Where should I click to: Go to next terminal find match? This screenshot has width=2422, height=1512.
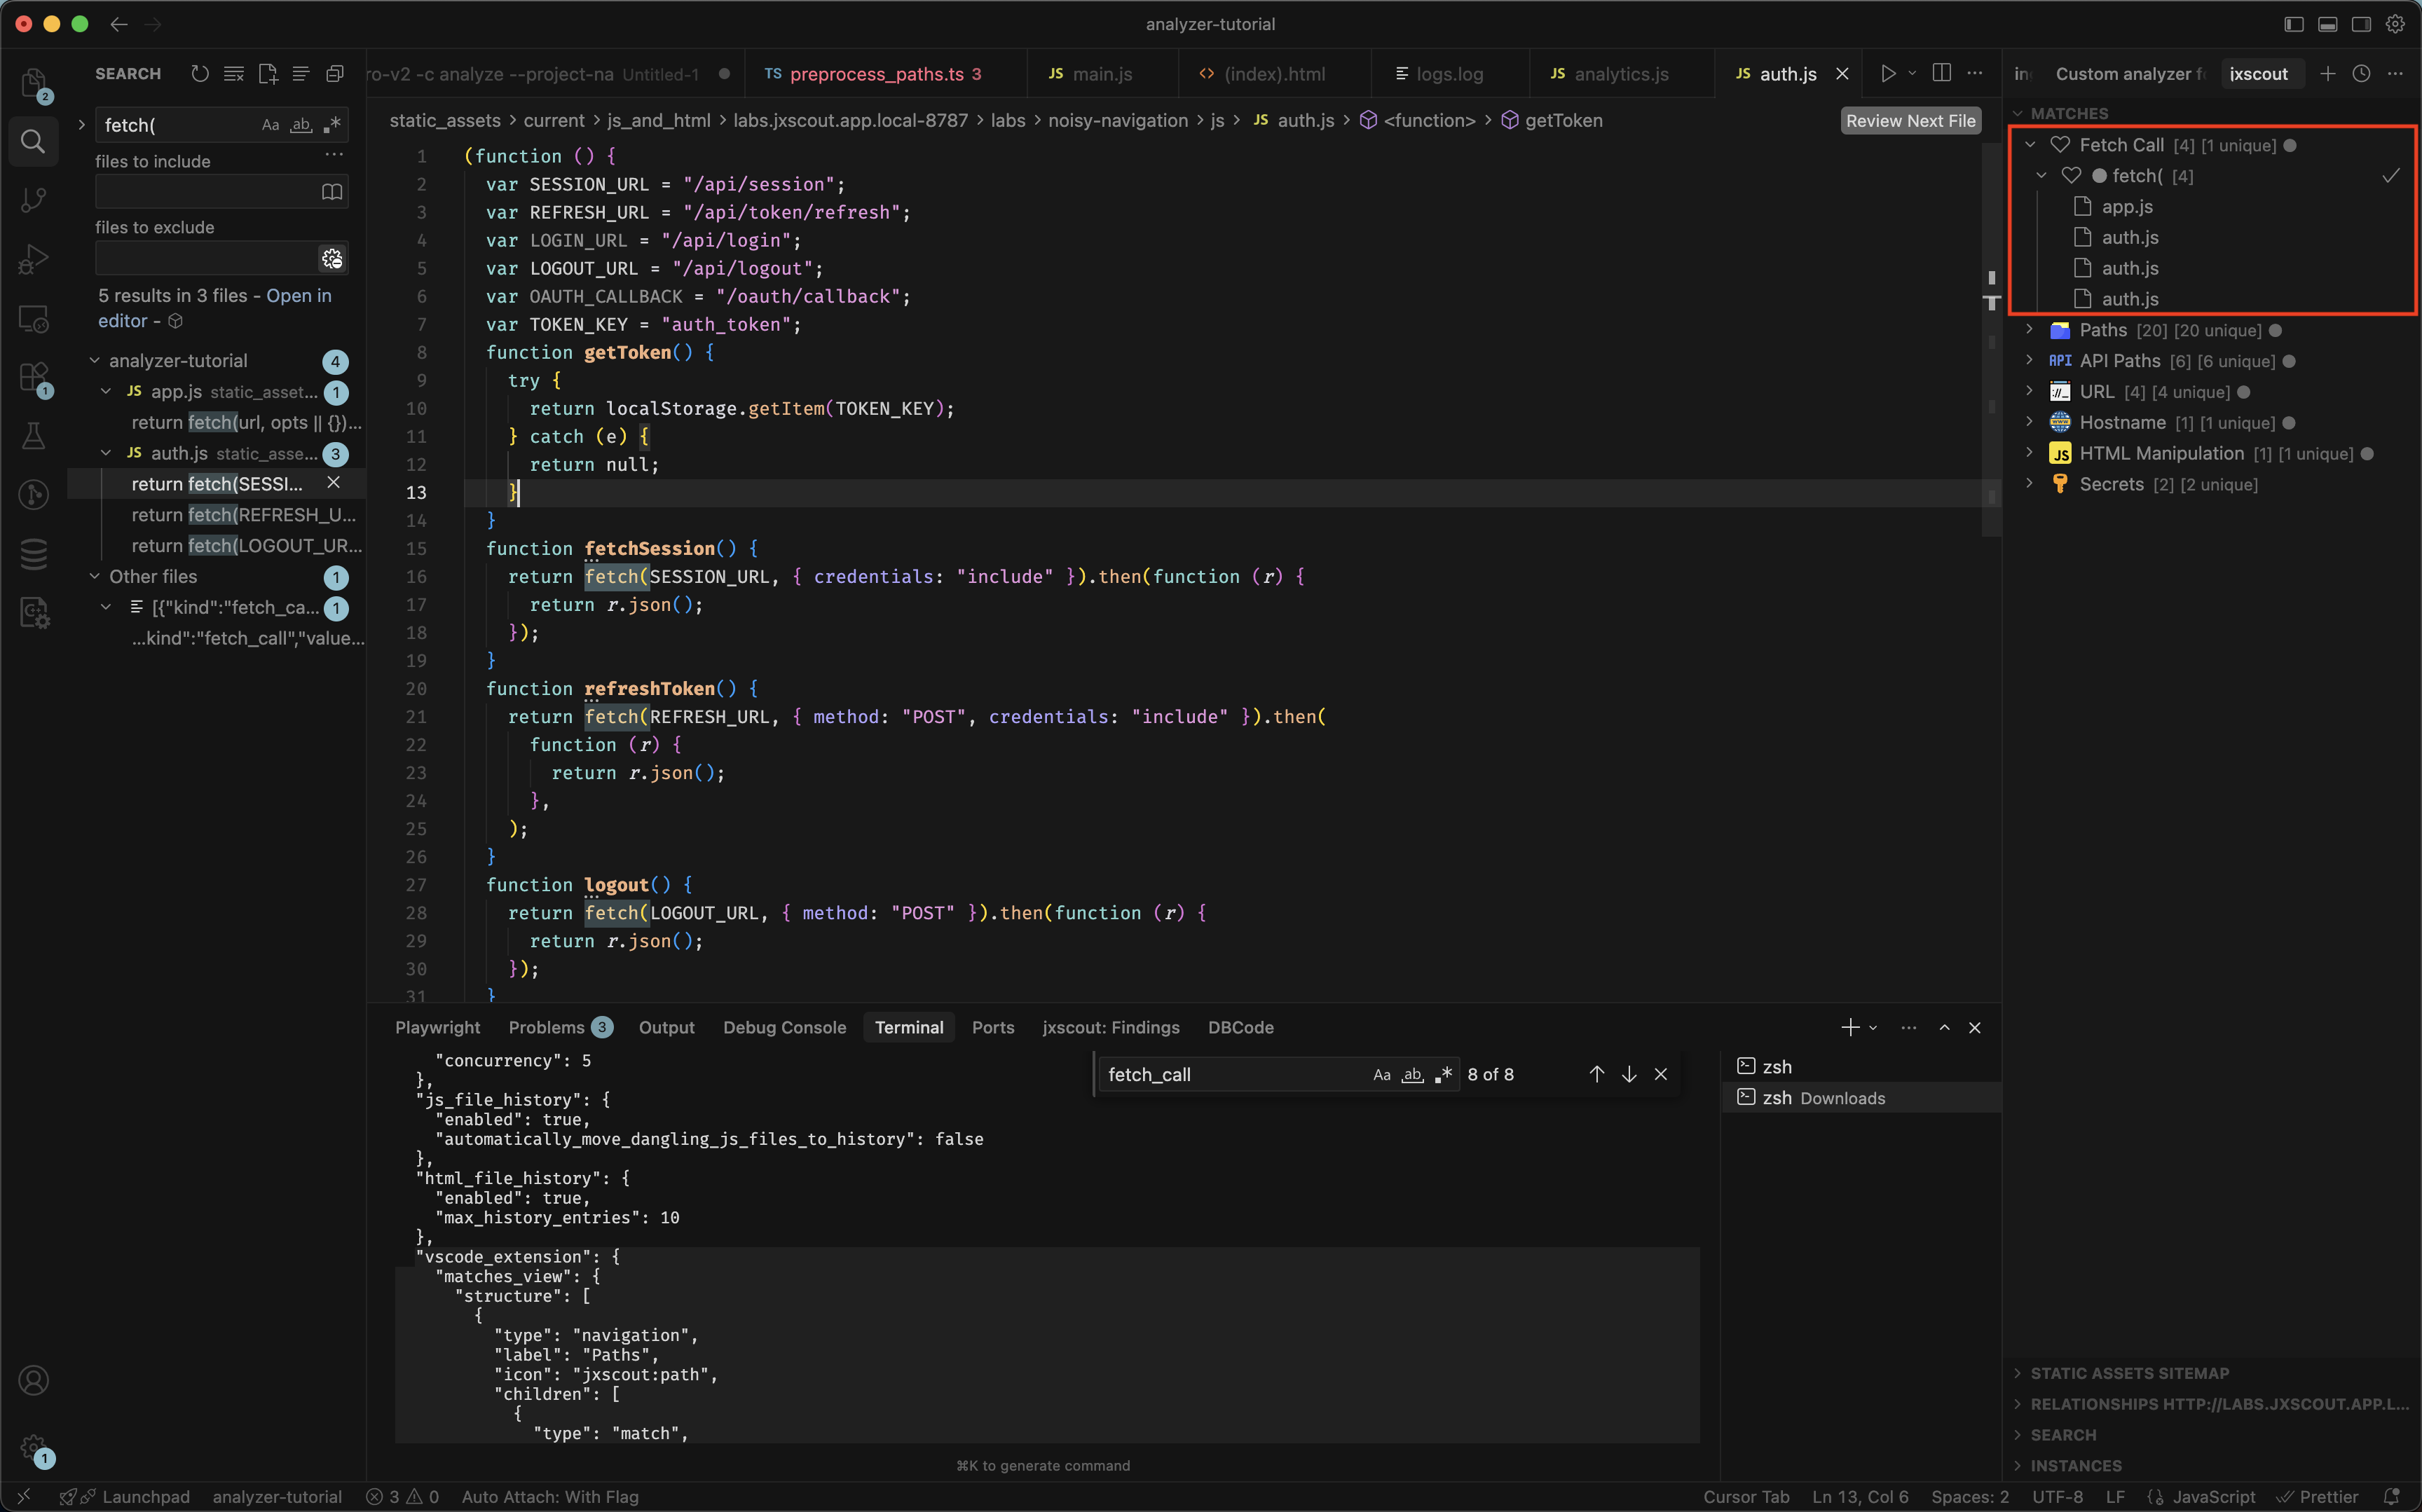click(x=1629, y=1074)
